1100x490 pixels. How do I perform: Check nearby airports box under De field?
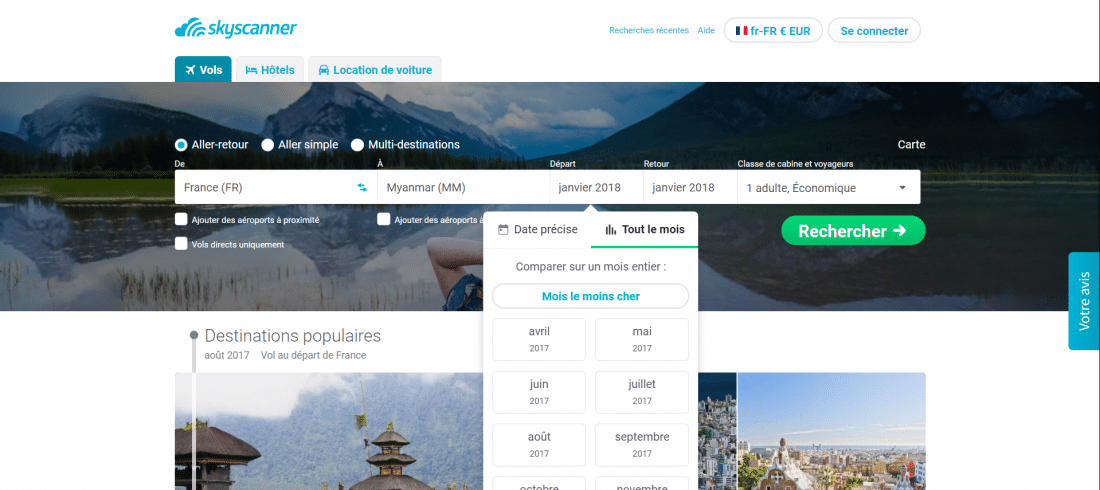[x=181, y=220]
